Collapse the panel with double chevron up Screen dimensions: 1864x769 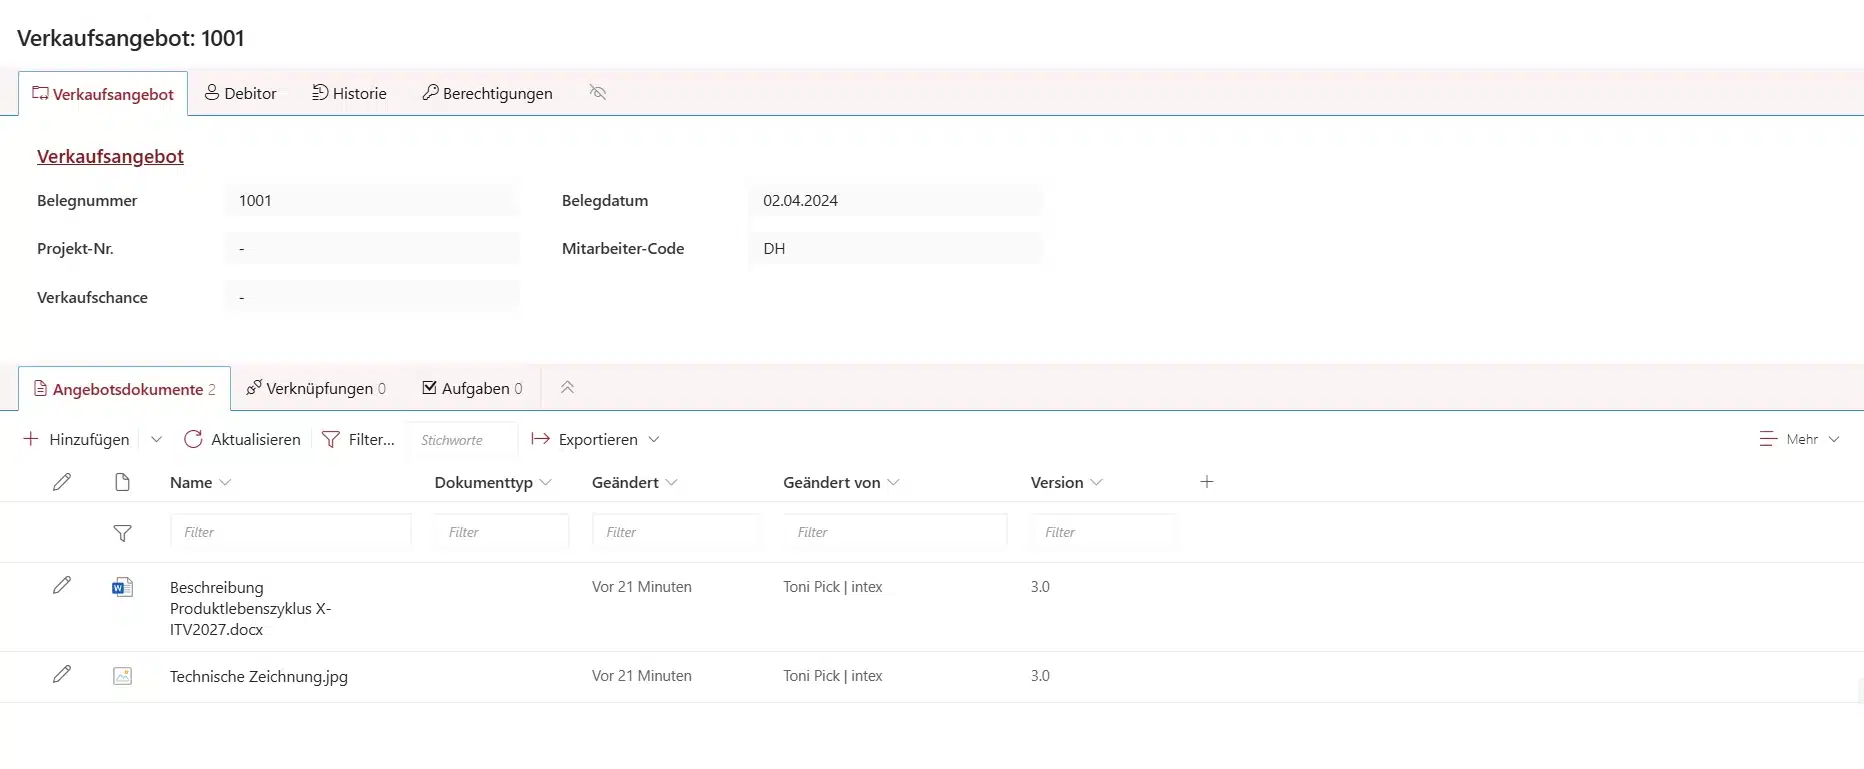pos(567,388)
